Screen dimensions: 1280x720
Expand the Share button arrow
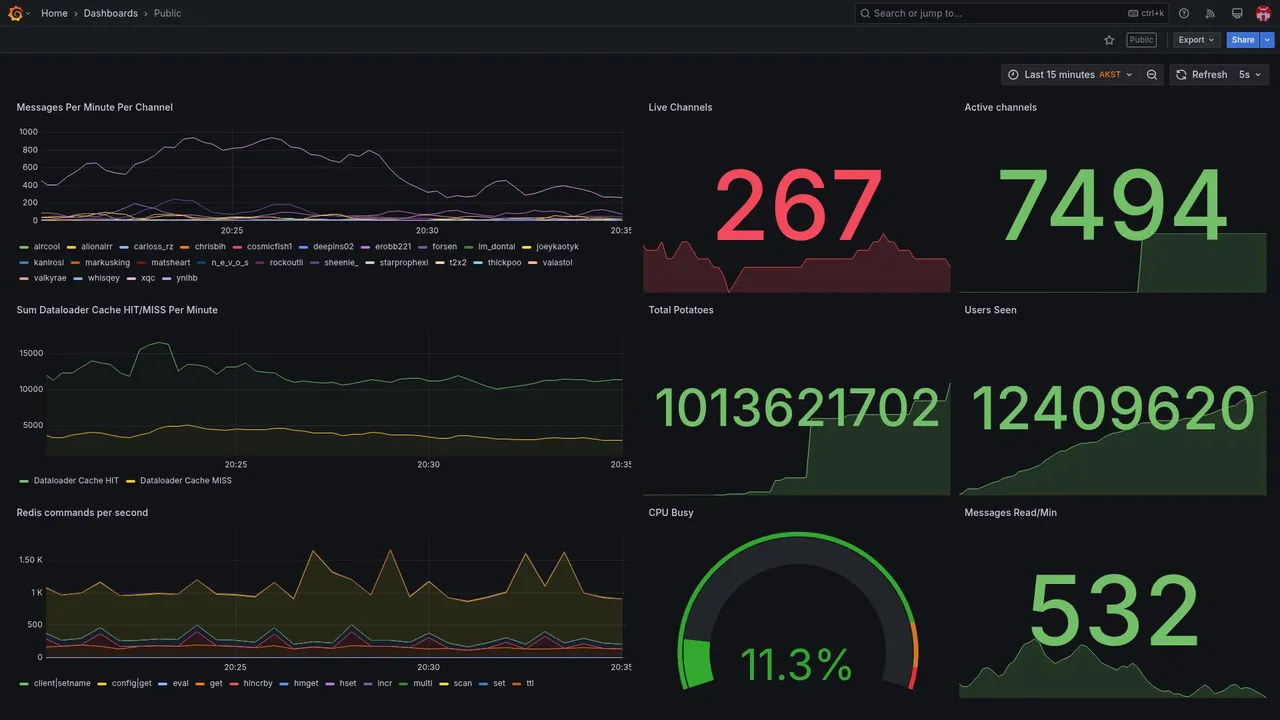coord(1267,40)
